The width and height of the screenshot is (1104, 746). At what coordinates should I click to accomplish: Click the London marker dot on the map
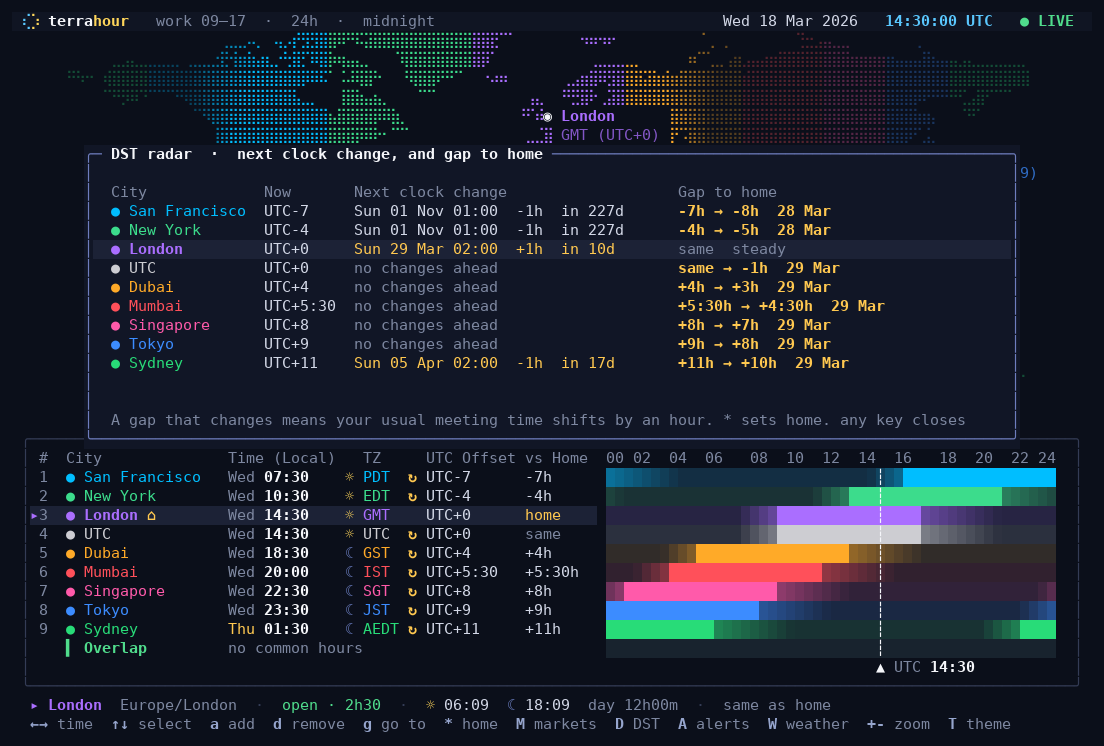click(547, 117)
